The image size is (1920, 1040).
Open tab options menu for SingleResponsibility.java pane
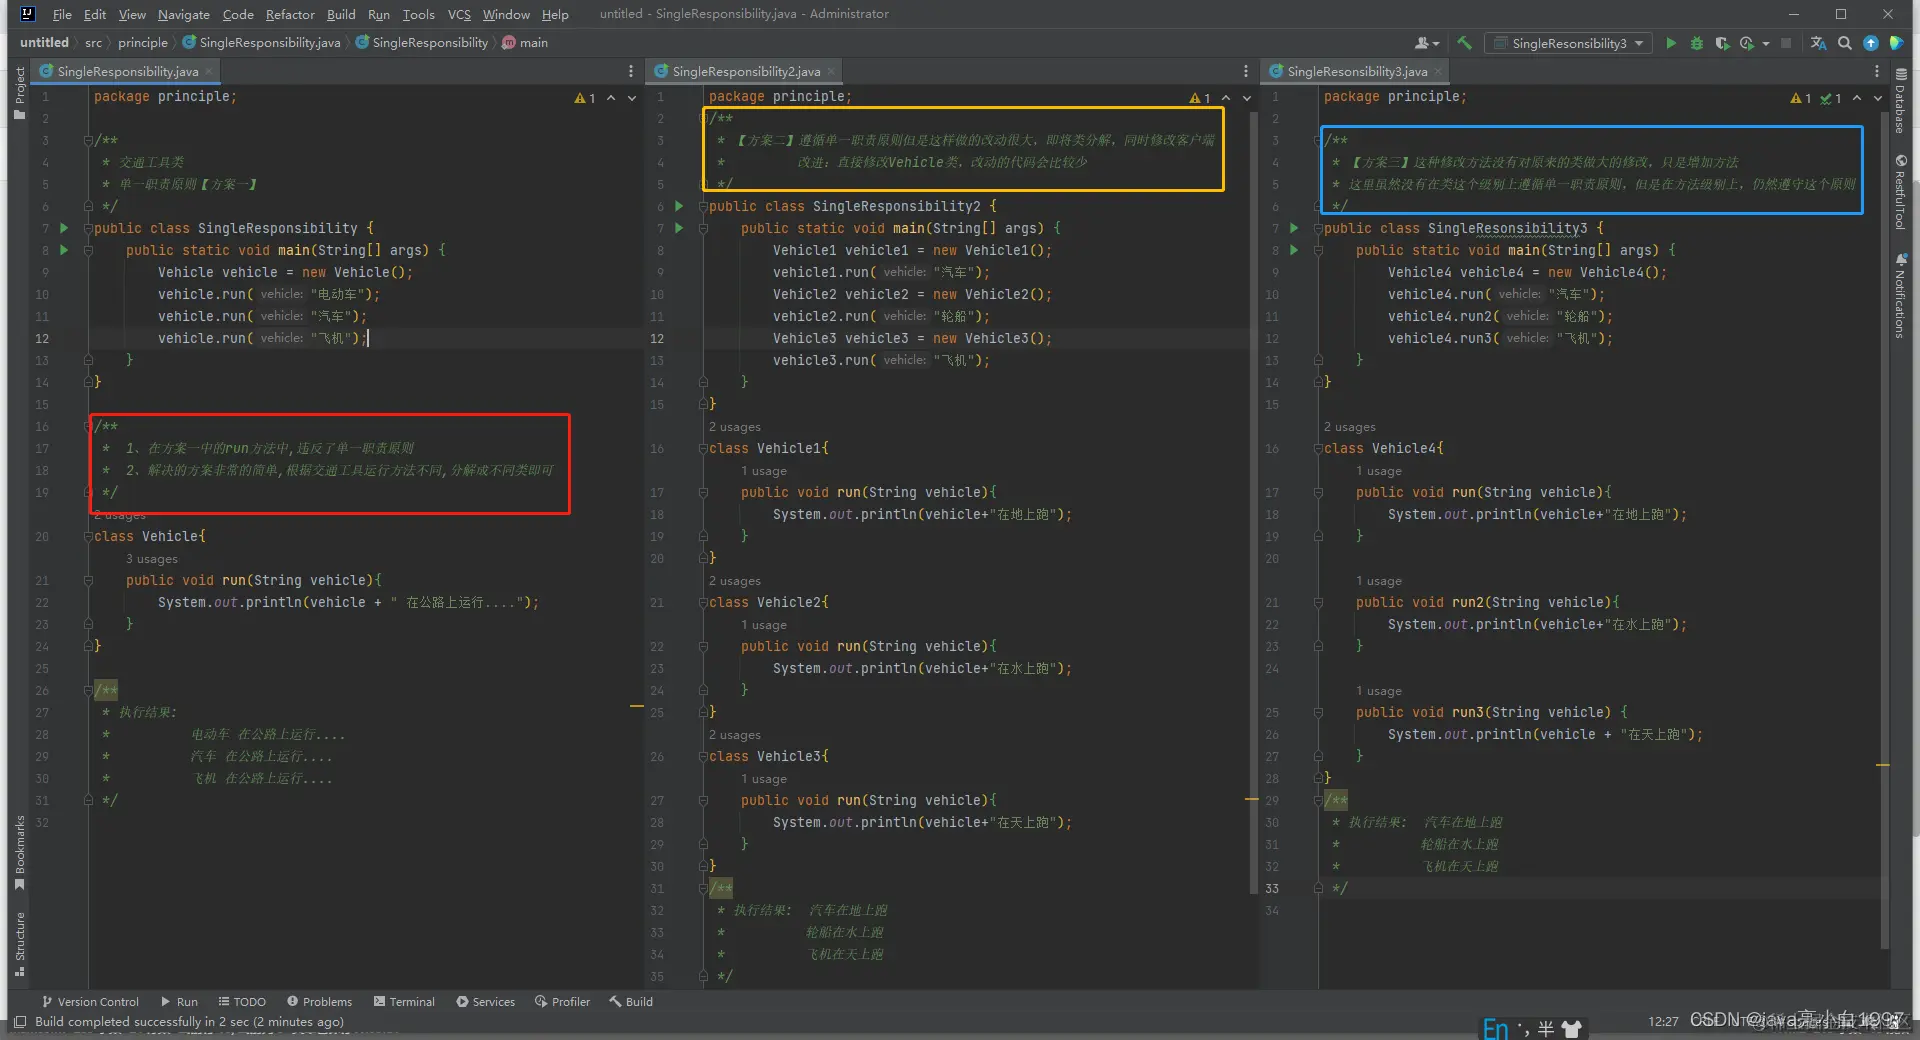point(631,71)
